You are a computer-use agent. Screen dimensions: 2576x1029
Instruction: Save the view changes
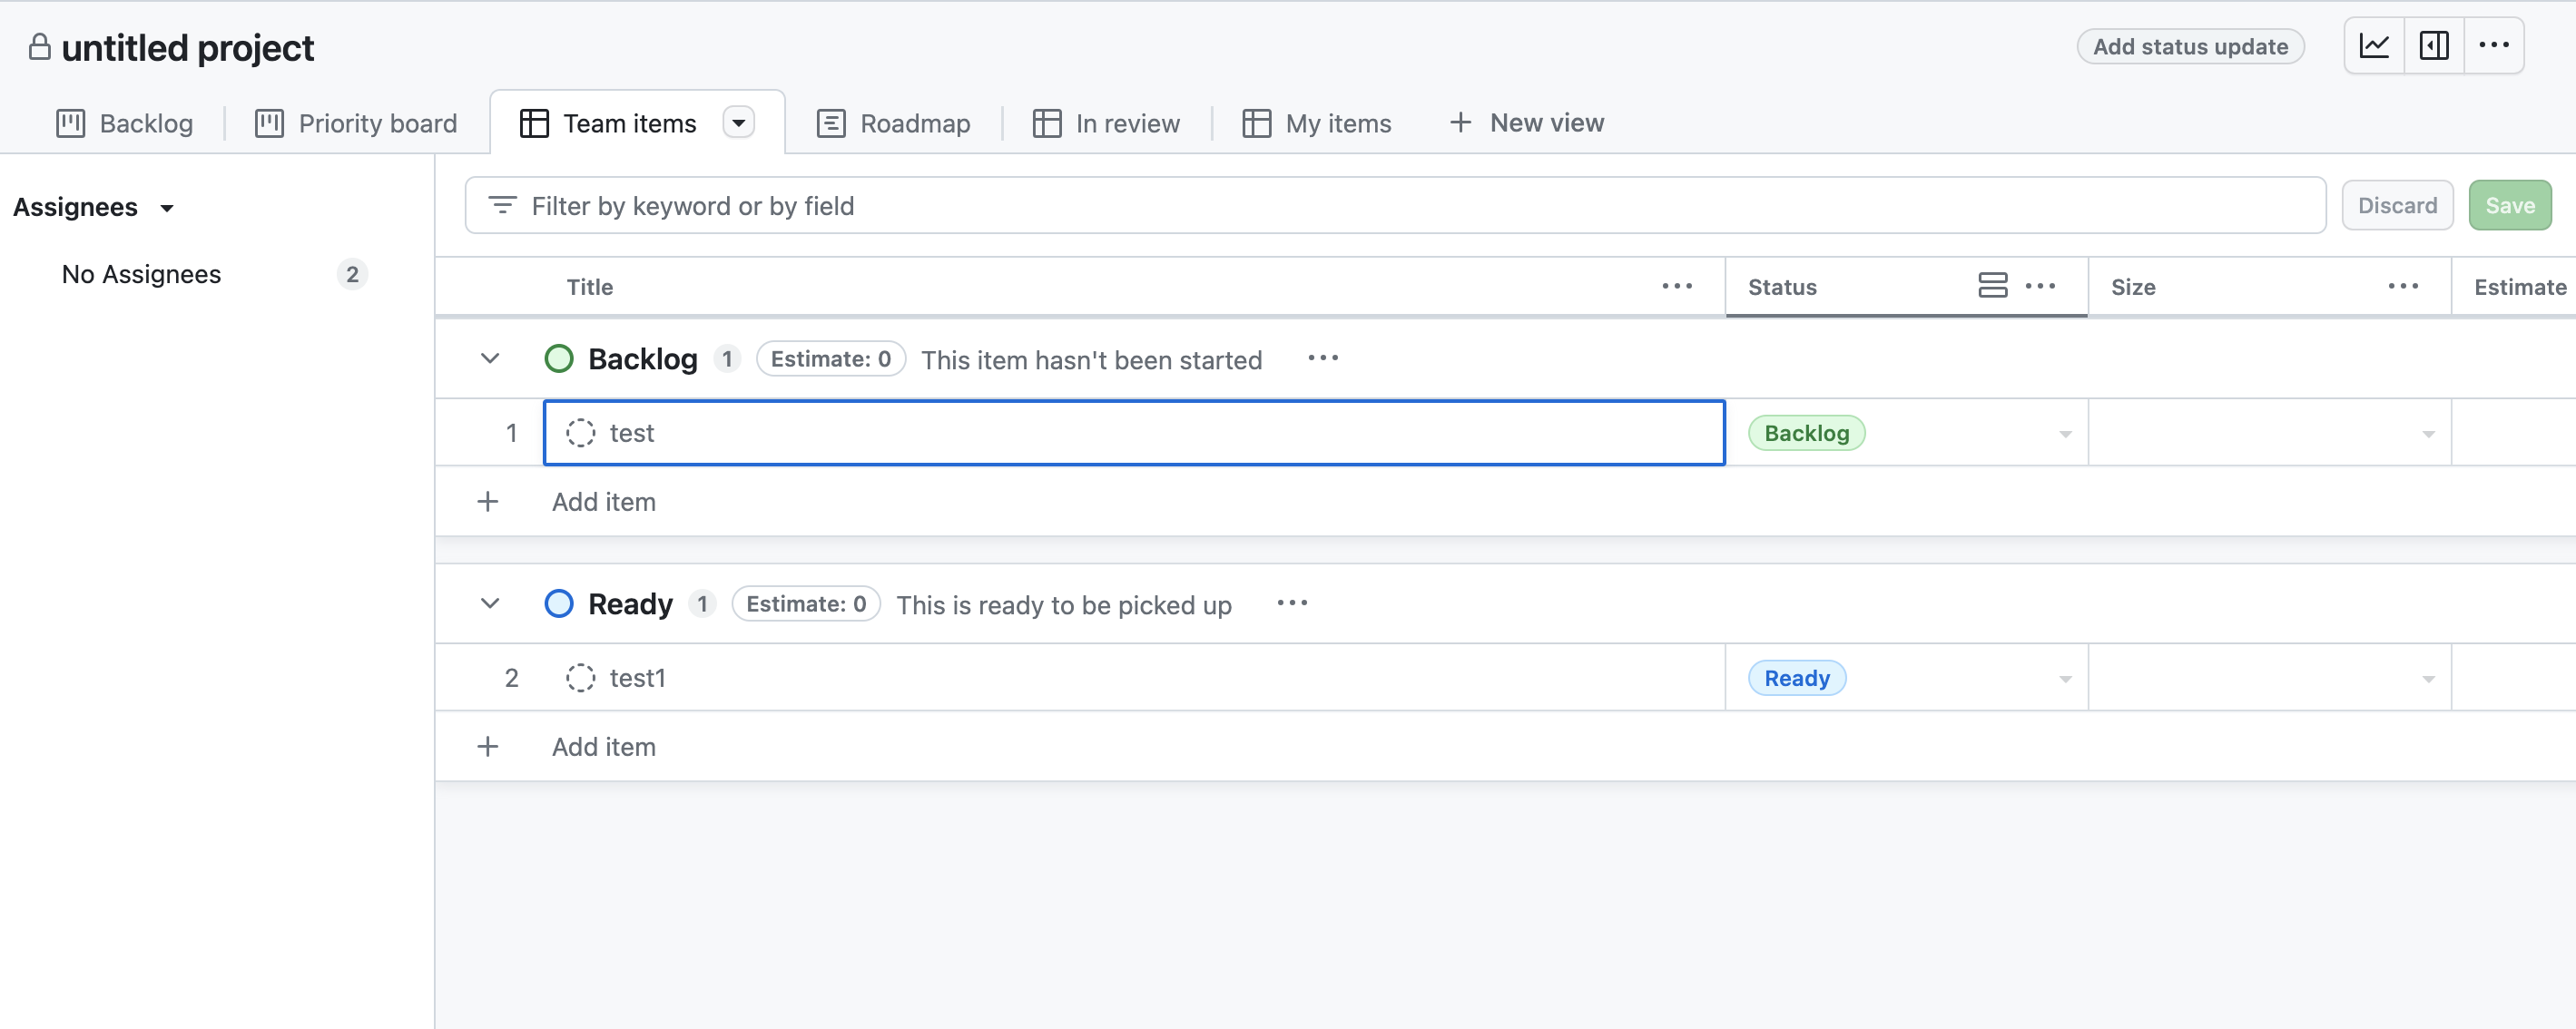(x=2510, y=204)
